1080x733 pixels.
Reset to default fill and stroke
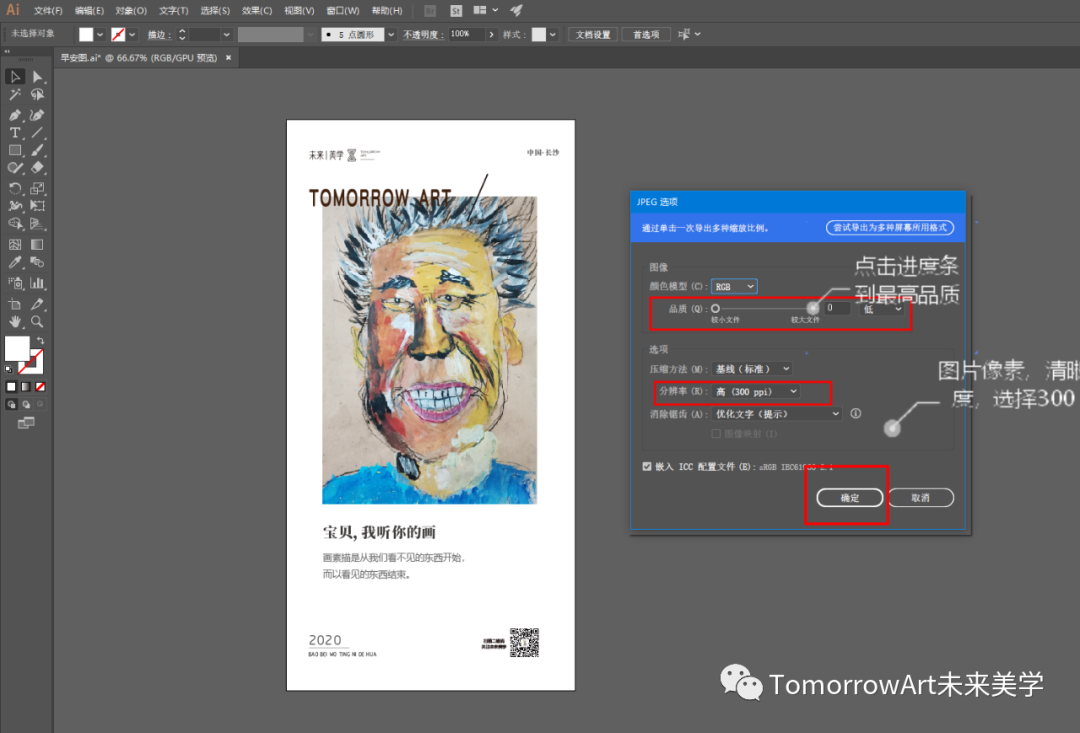[8, 369]
